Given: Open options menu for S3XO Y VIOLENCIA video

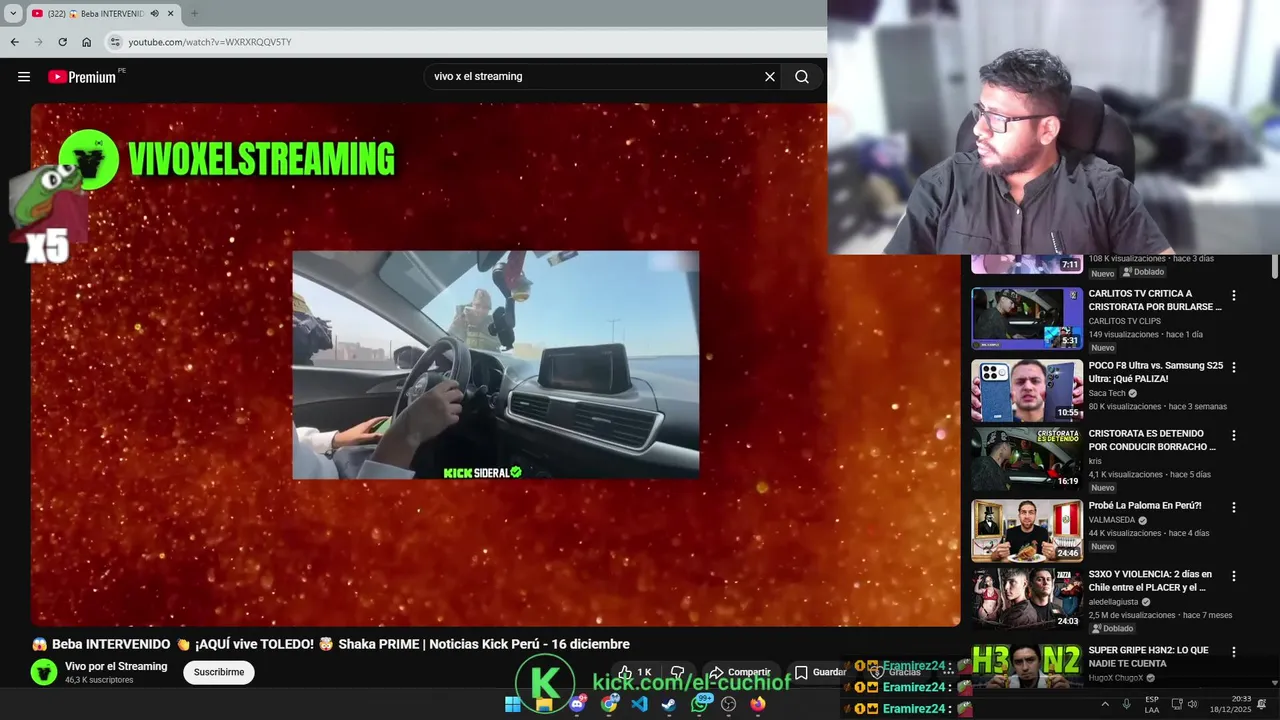Looking at the screenshot, I should click(1234, 575).
